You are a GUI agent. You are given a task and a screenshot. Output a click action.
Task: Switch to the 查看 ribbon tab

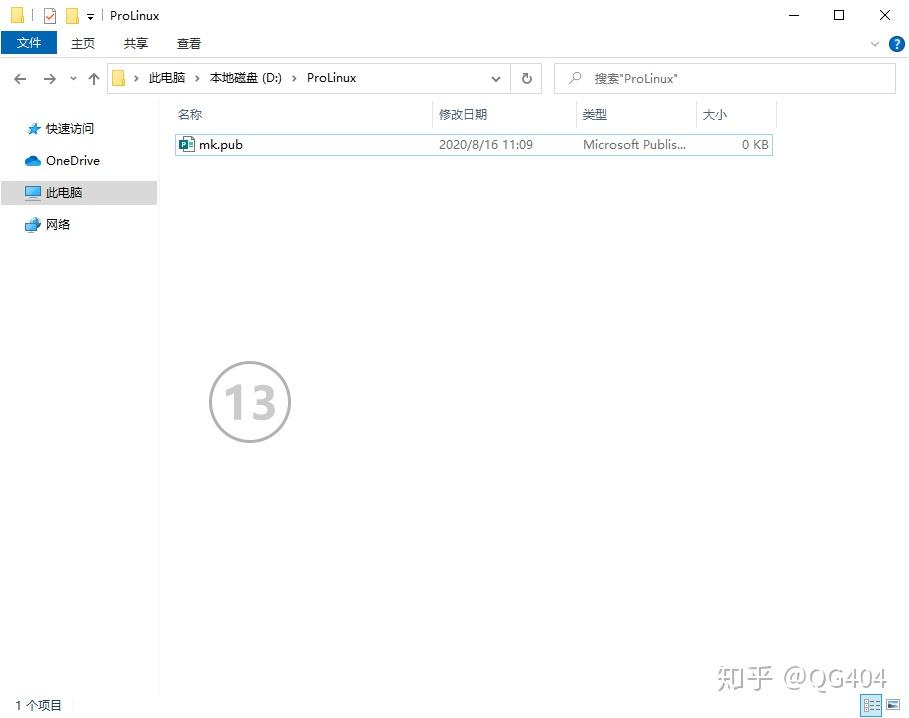pyautogui.click(x=189, y=43)
